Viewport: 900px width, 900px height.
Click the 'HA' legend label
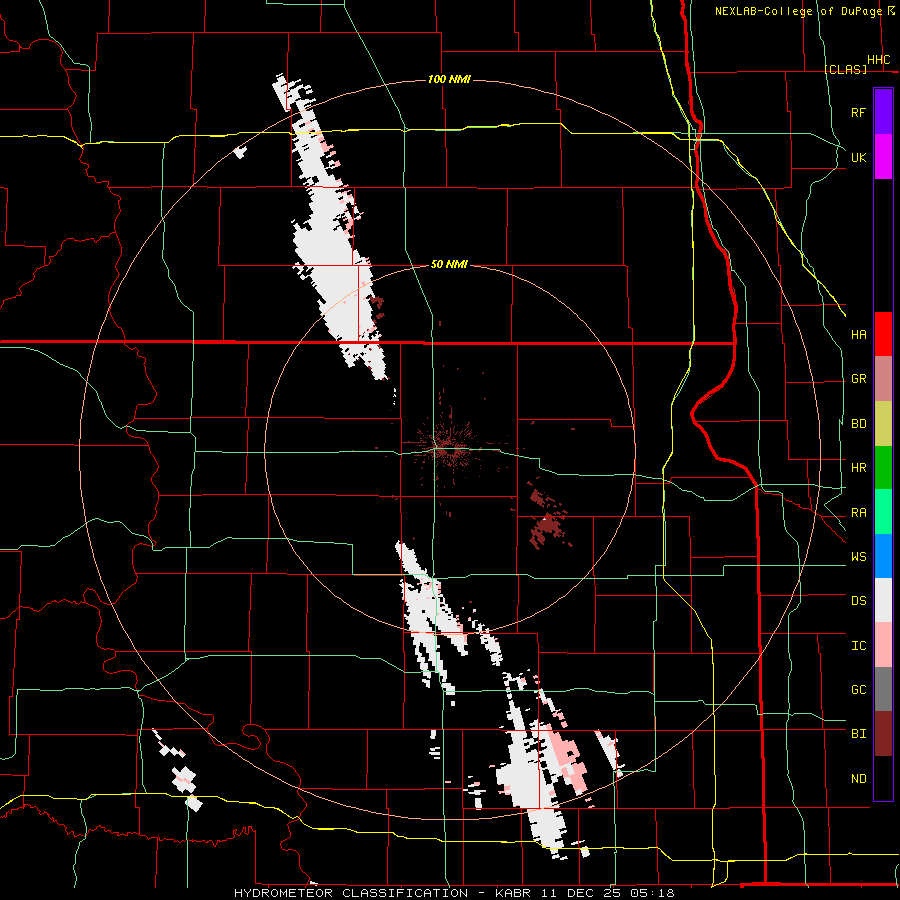coord(858,334)
